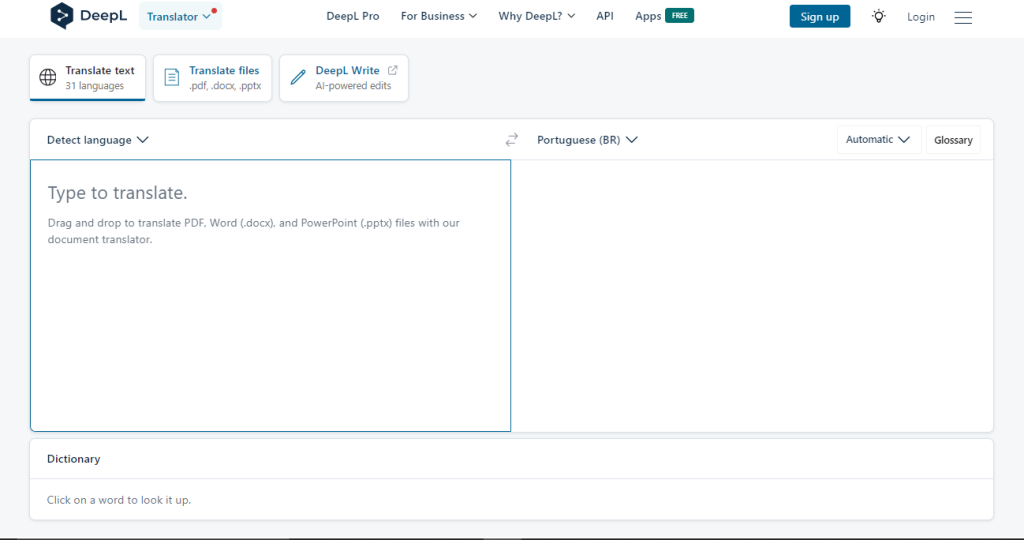This screenshot has height=540, width=1024.
Task: Click the document icon in Translate files
Action: [171, 77]
